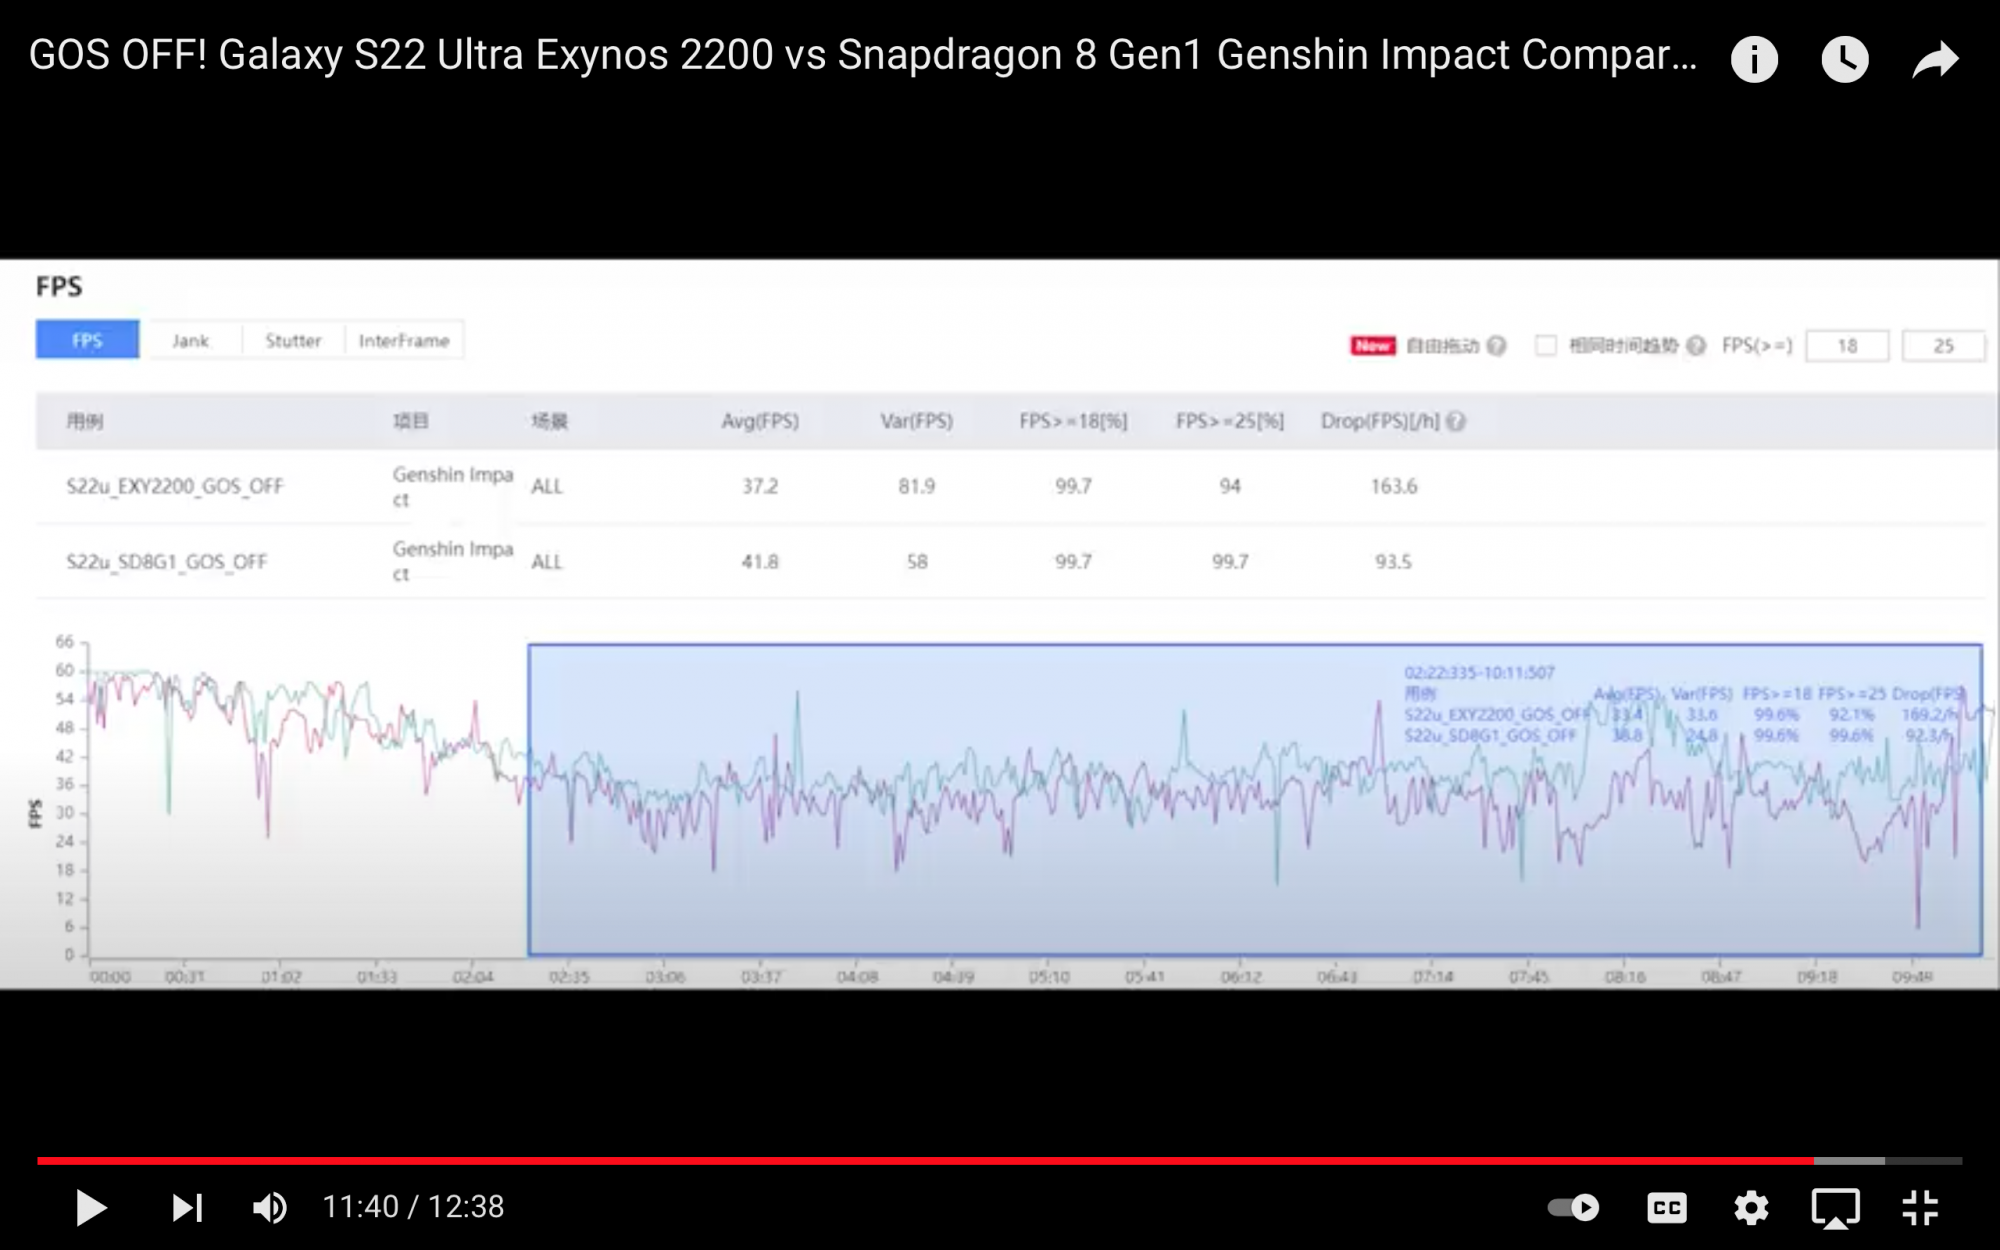
Task: Click the Watch Later clock icon
Action: pos(1844,59)
